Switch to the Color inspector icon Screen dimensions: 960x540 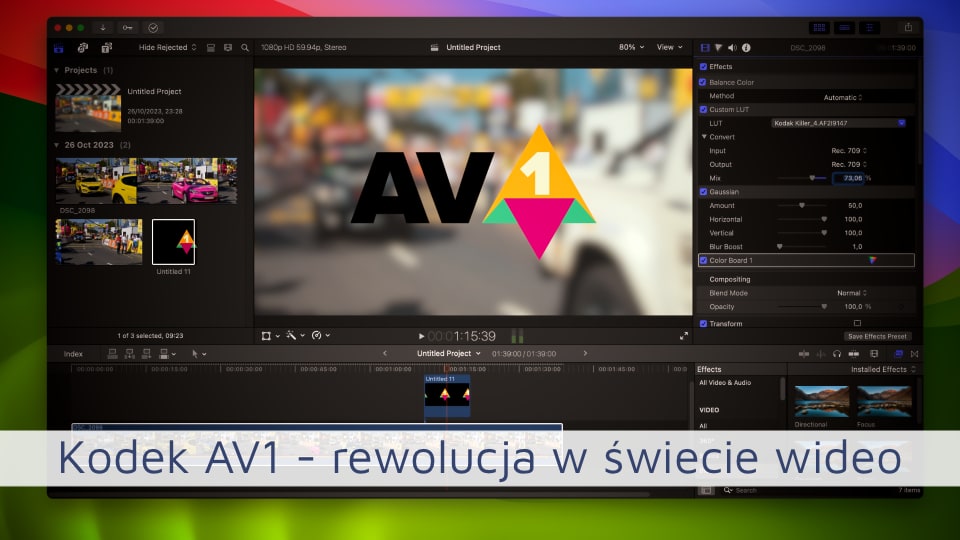[x=719, y=47]
